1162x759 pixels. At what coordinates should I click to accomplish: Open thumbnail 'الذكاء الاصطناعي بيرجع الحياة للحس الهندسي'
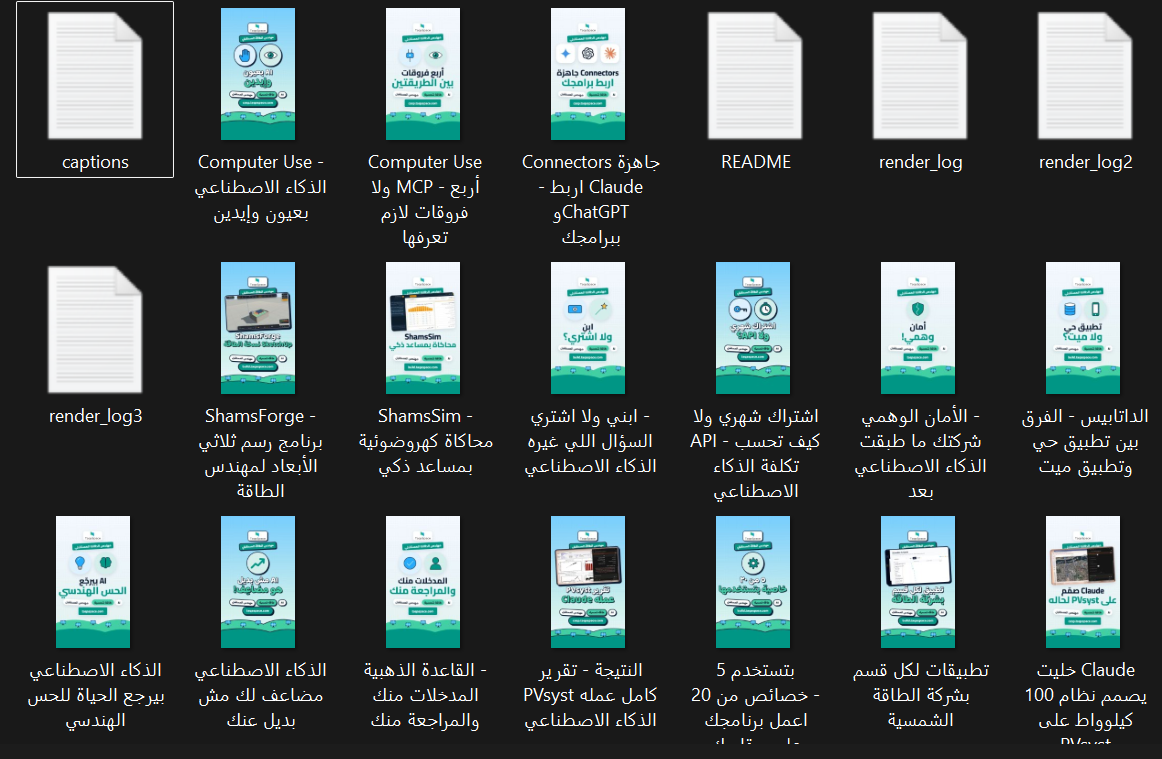point(93,583)
